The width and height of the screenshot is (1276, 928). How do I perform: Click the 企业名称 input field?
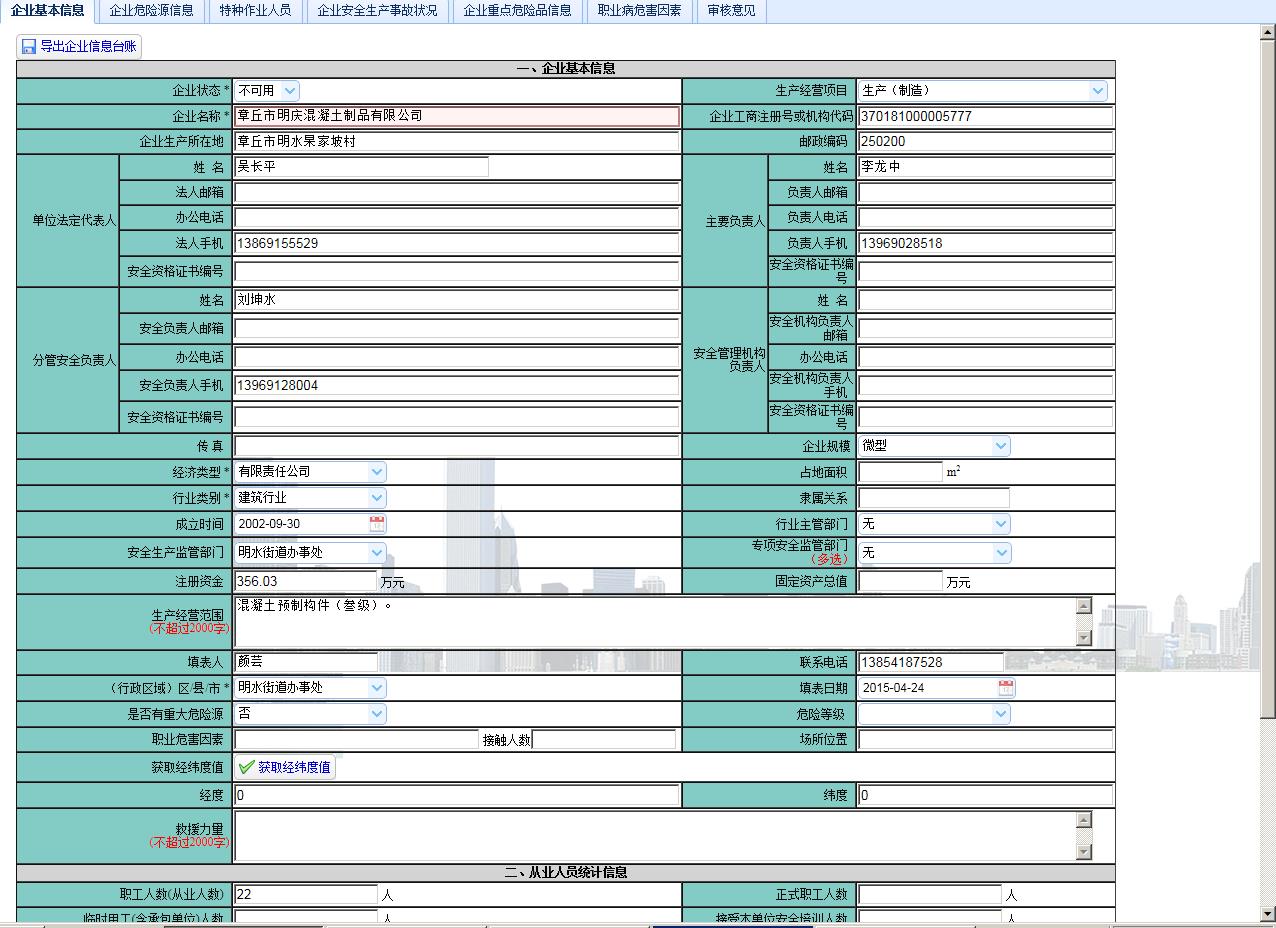pyautogui.click(x=457, y=116)
